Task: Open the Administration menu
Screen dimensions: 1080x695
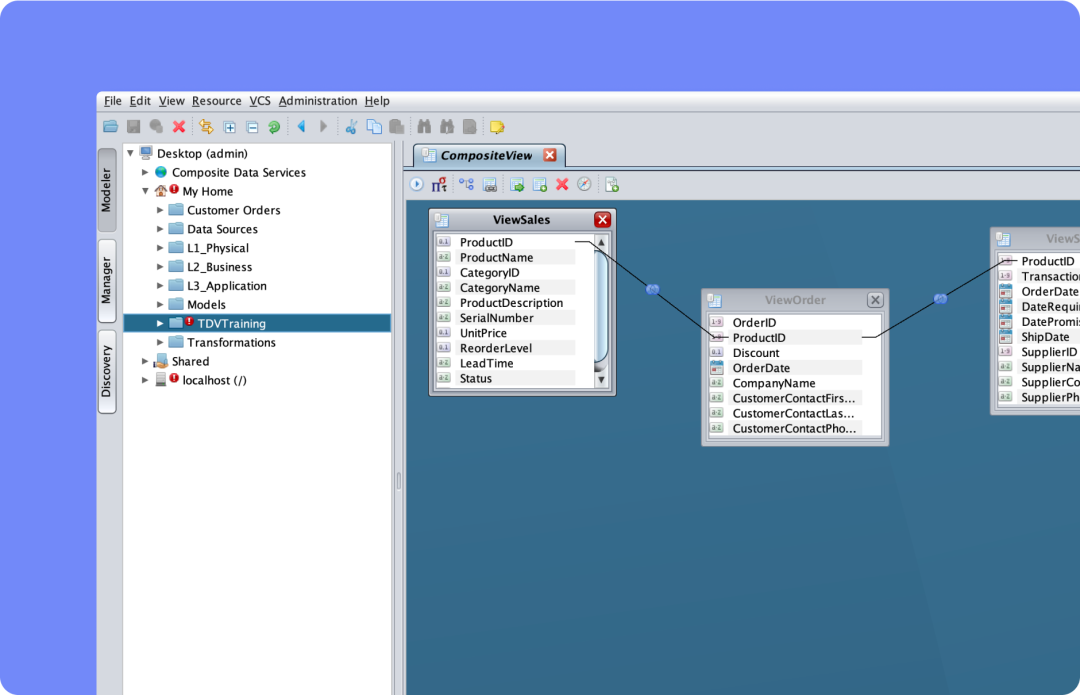Action: 318,101
